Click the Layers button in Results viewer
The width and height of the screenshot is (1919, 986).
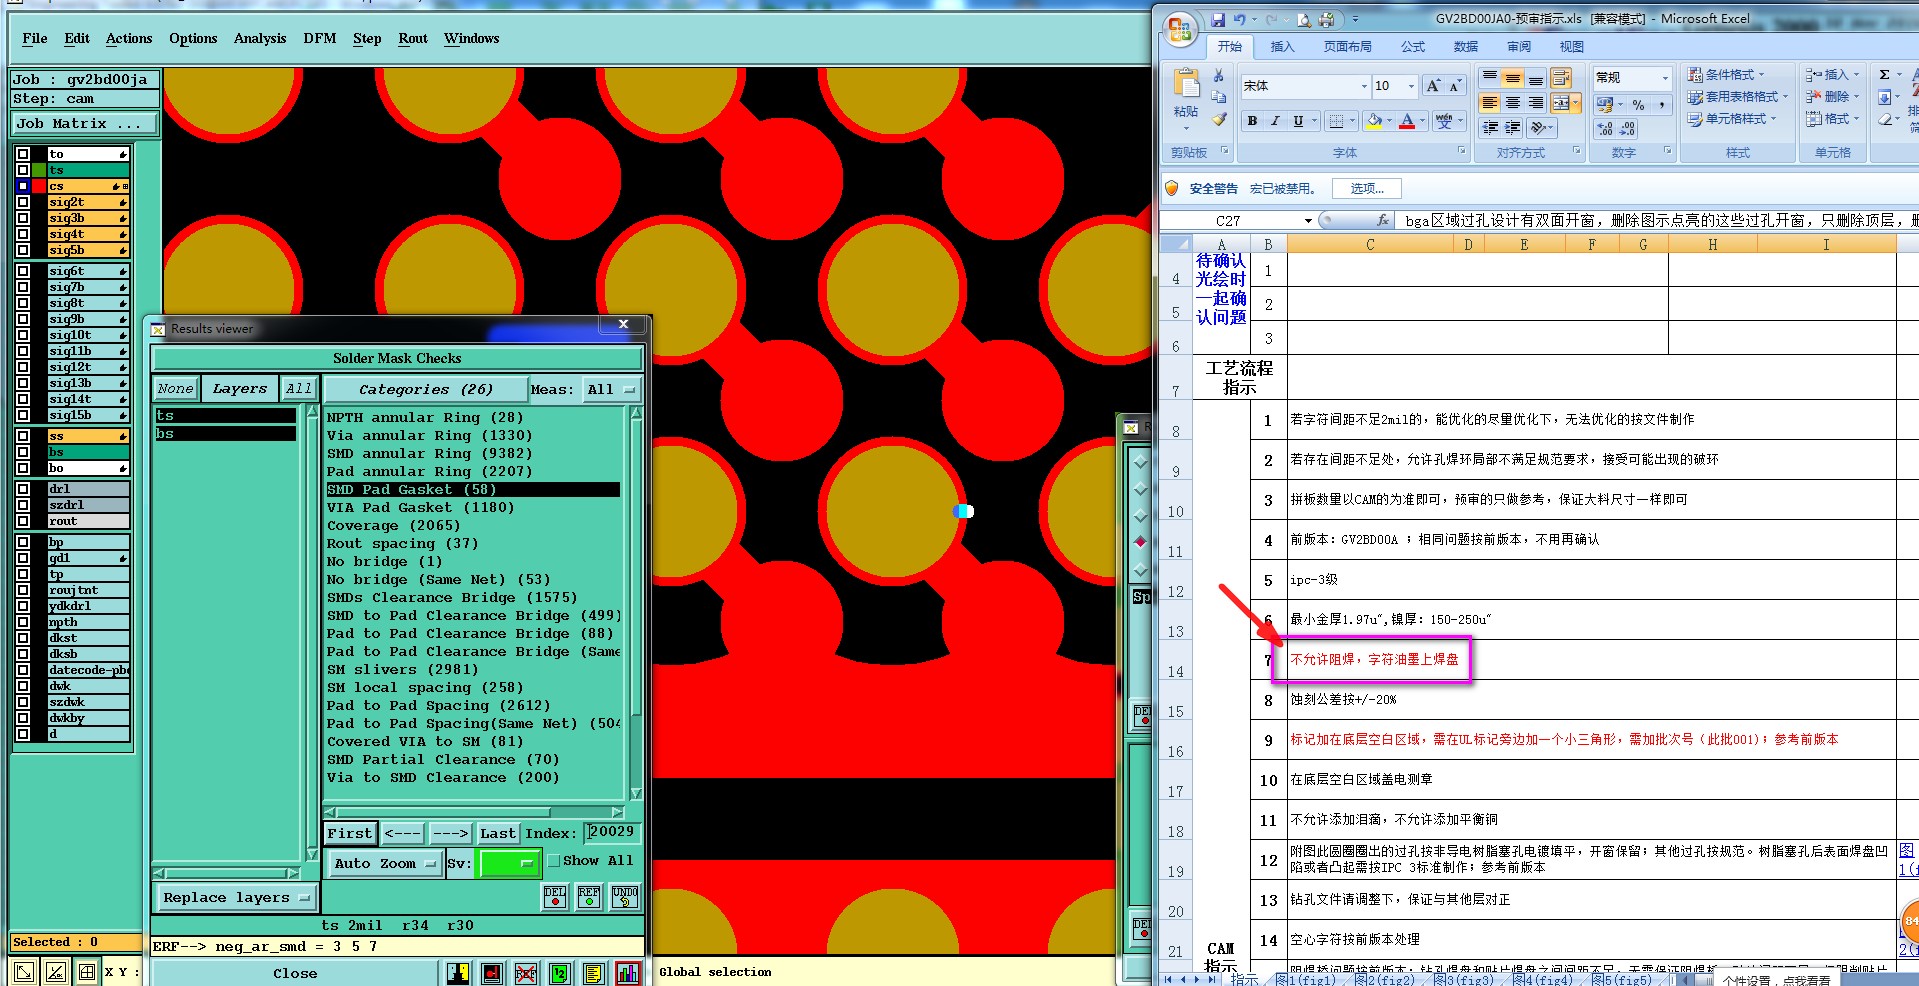(240, 389)
